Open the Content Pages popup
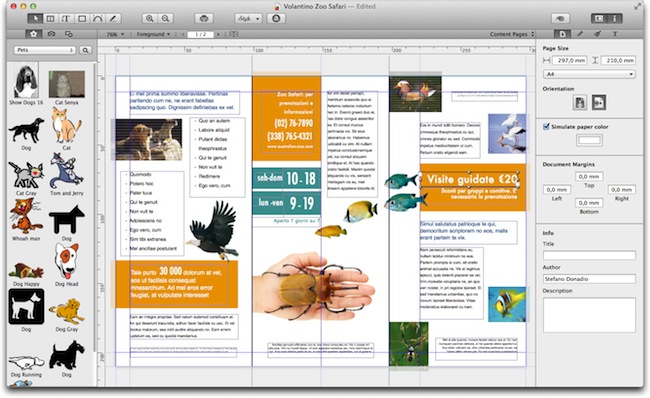Image resolution: width=650 pixels, height=398 pixels. pyautogui.click(x=512, y=34)
